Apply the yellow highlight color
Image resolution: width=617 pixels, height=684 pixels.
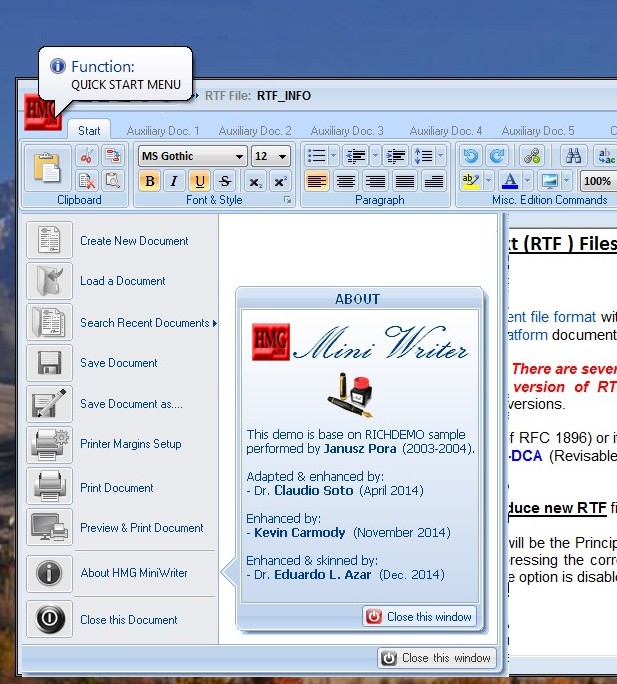(471, 181)
